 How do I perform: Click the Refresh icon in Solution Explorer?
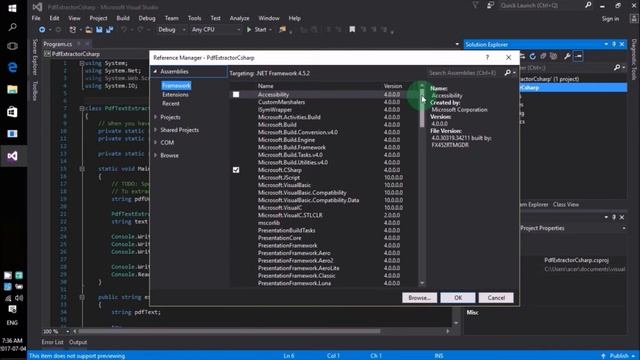[533, 56]
